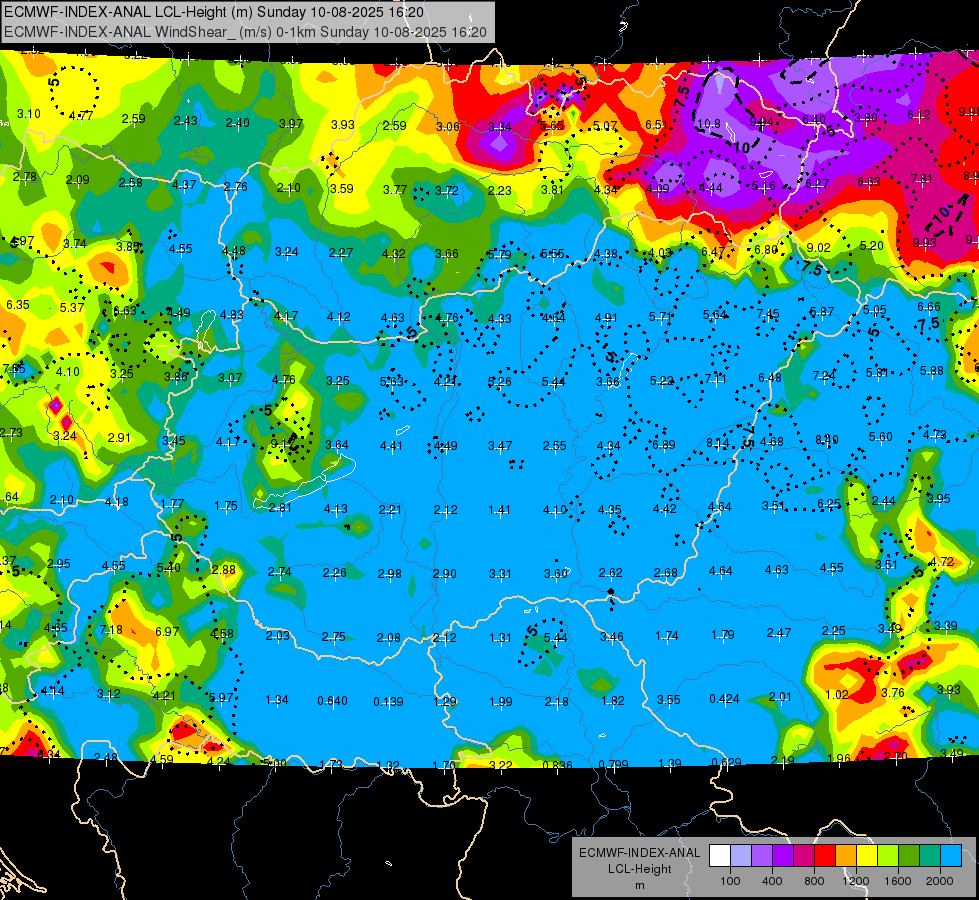Click the wind shear value '0.640'
This screenshot has height=900, width=979.
click(x=332, y=700)
